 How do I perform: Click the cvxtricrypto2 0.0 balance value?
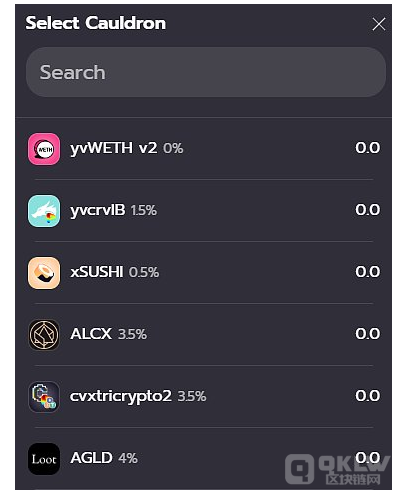(x=368, y=396)
